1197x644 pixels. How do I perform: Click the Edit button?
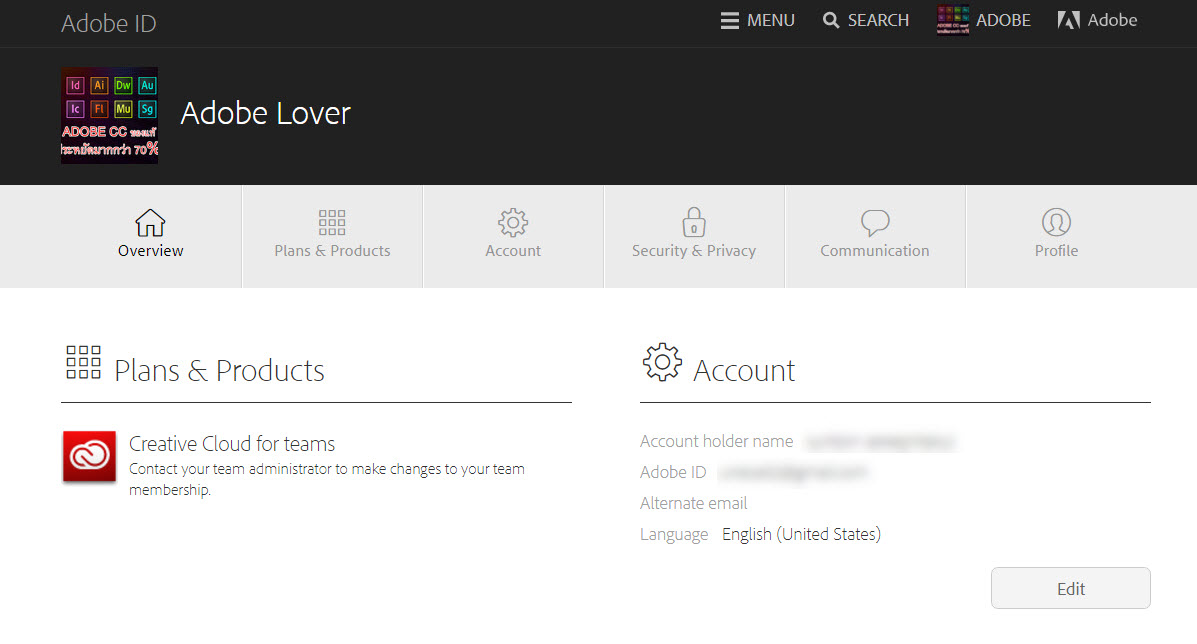[1070, 588]
